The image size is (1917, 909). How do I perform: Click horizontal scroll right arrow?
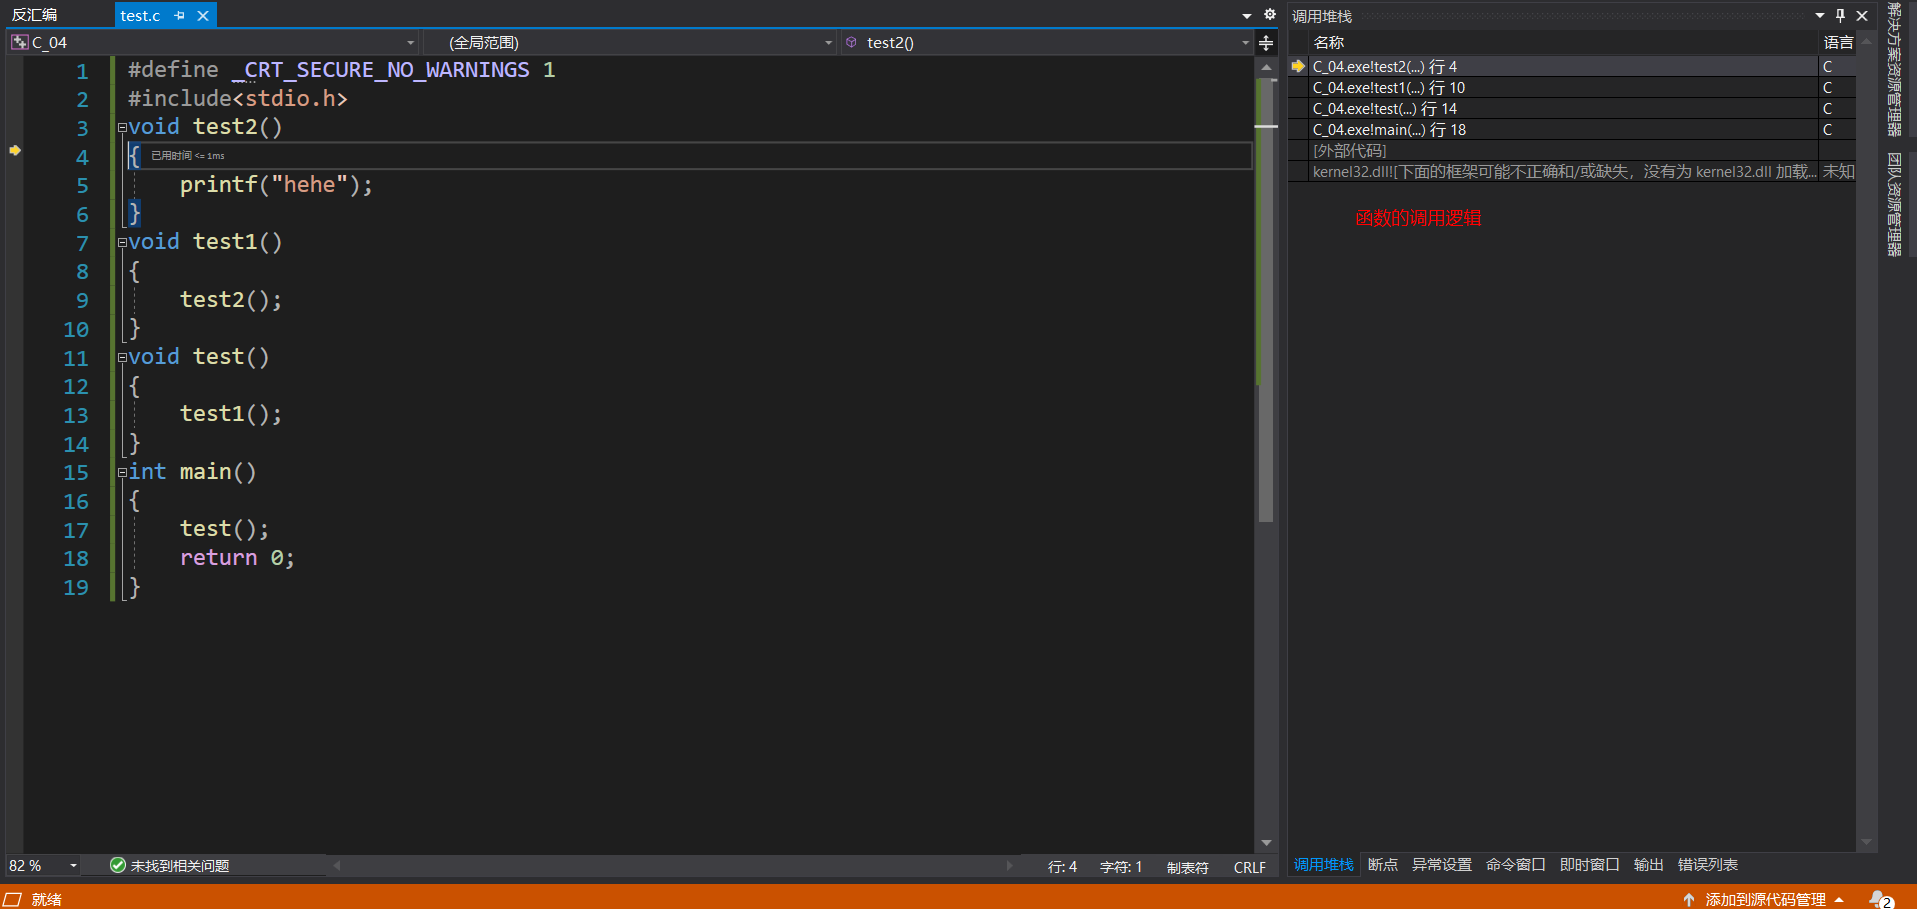[x=1009, y=866]
